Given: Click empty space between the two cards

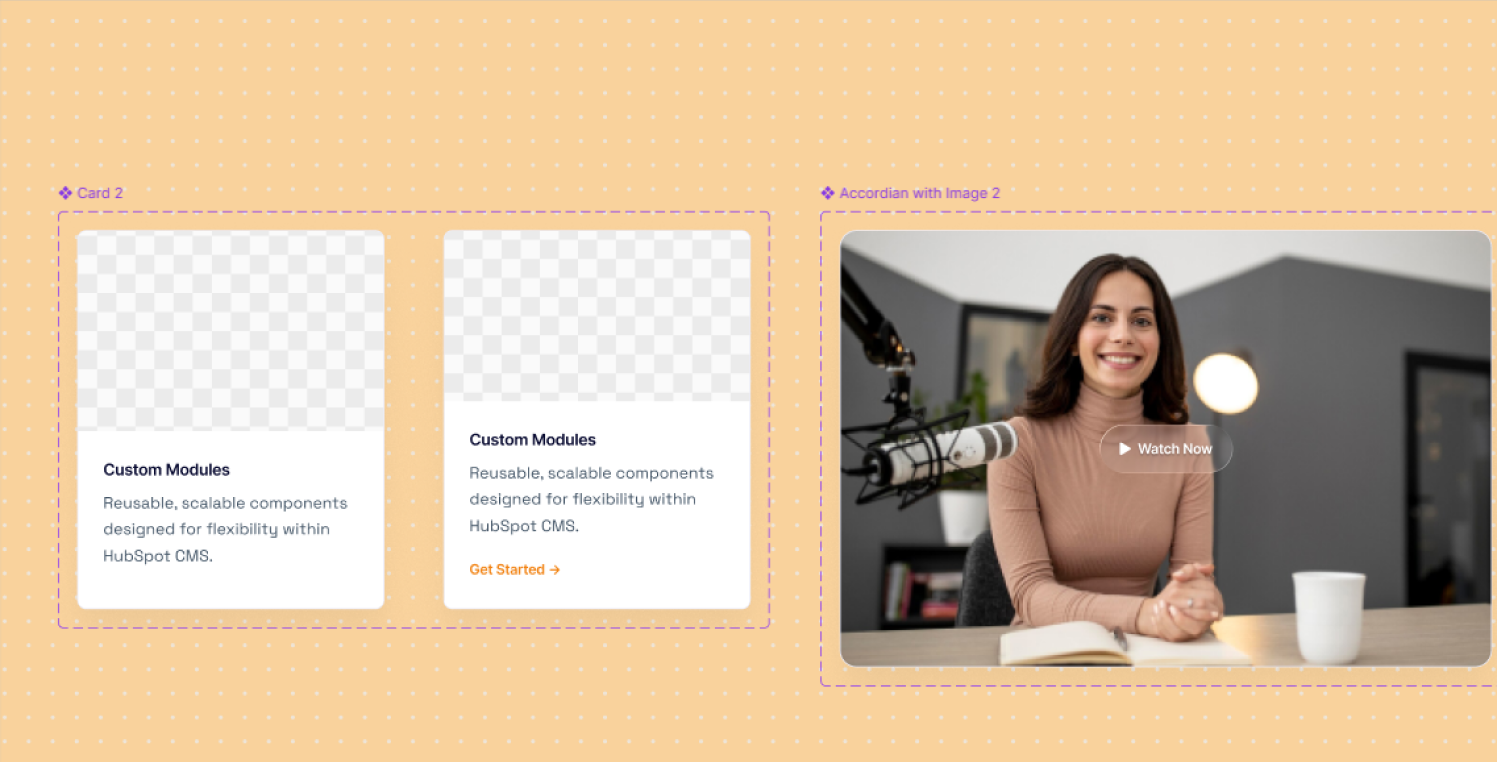Looking at the screenshot, I should click(414, 420).
